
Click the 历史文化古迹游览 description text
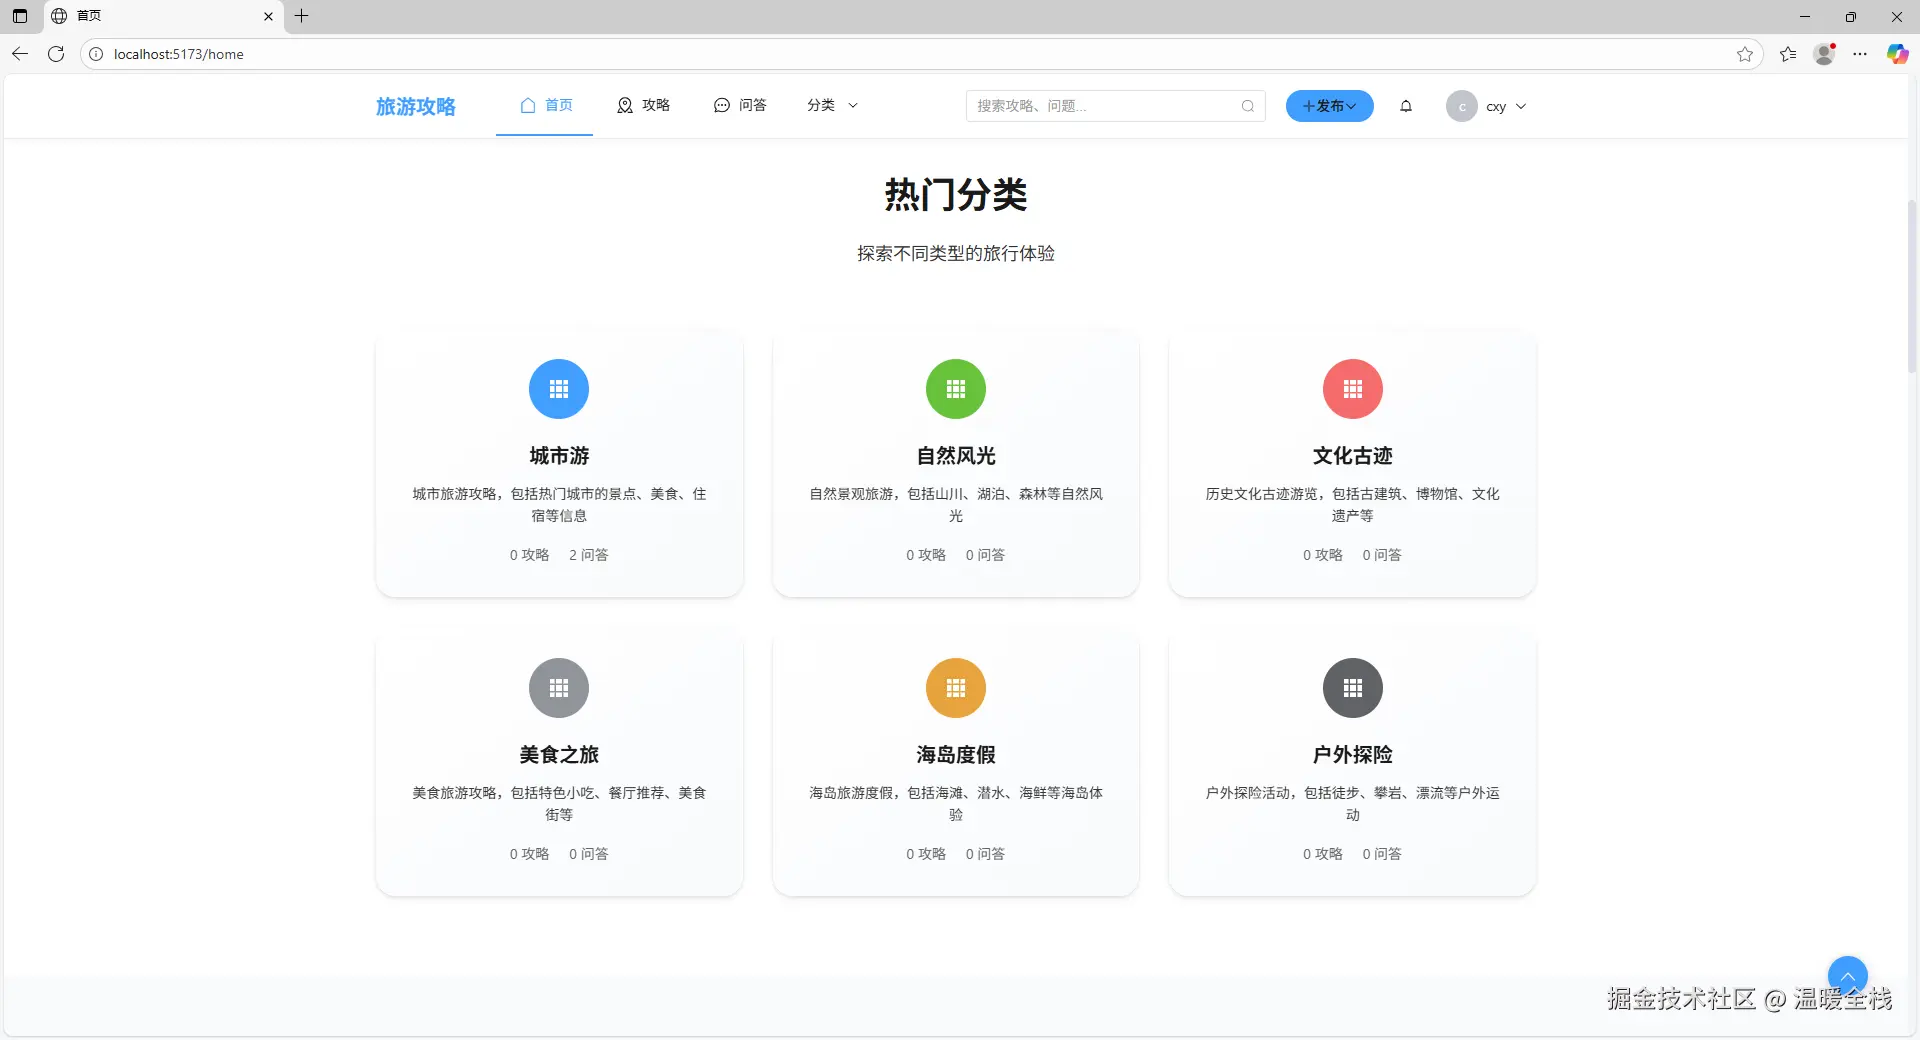click(x=1353, y=505)
